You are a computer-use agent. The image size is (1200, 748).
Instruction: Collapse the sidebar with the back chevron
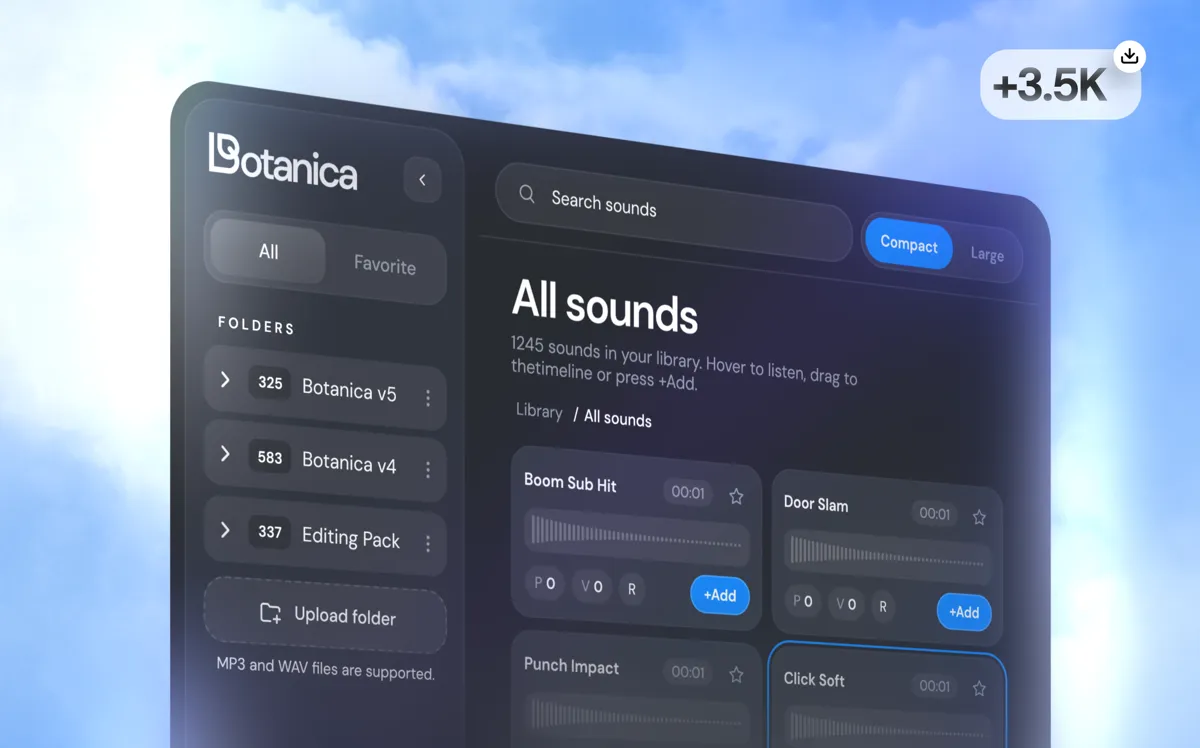pos(422,180)
